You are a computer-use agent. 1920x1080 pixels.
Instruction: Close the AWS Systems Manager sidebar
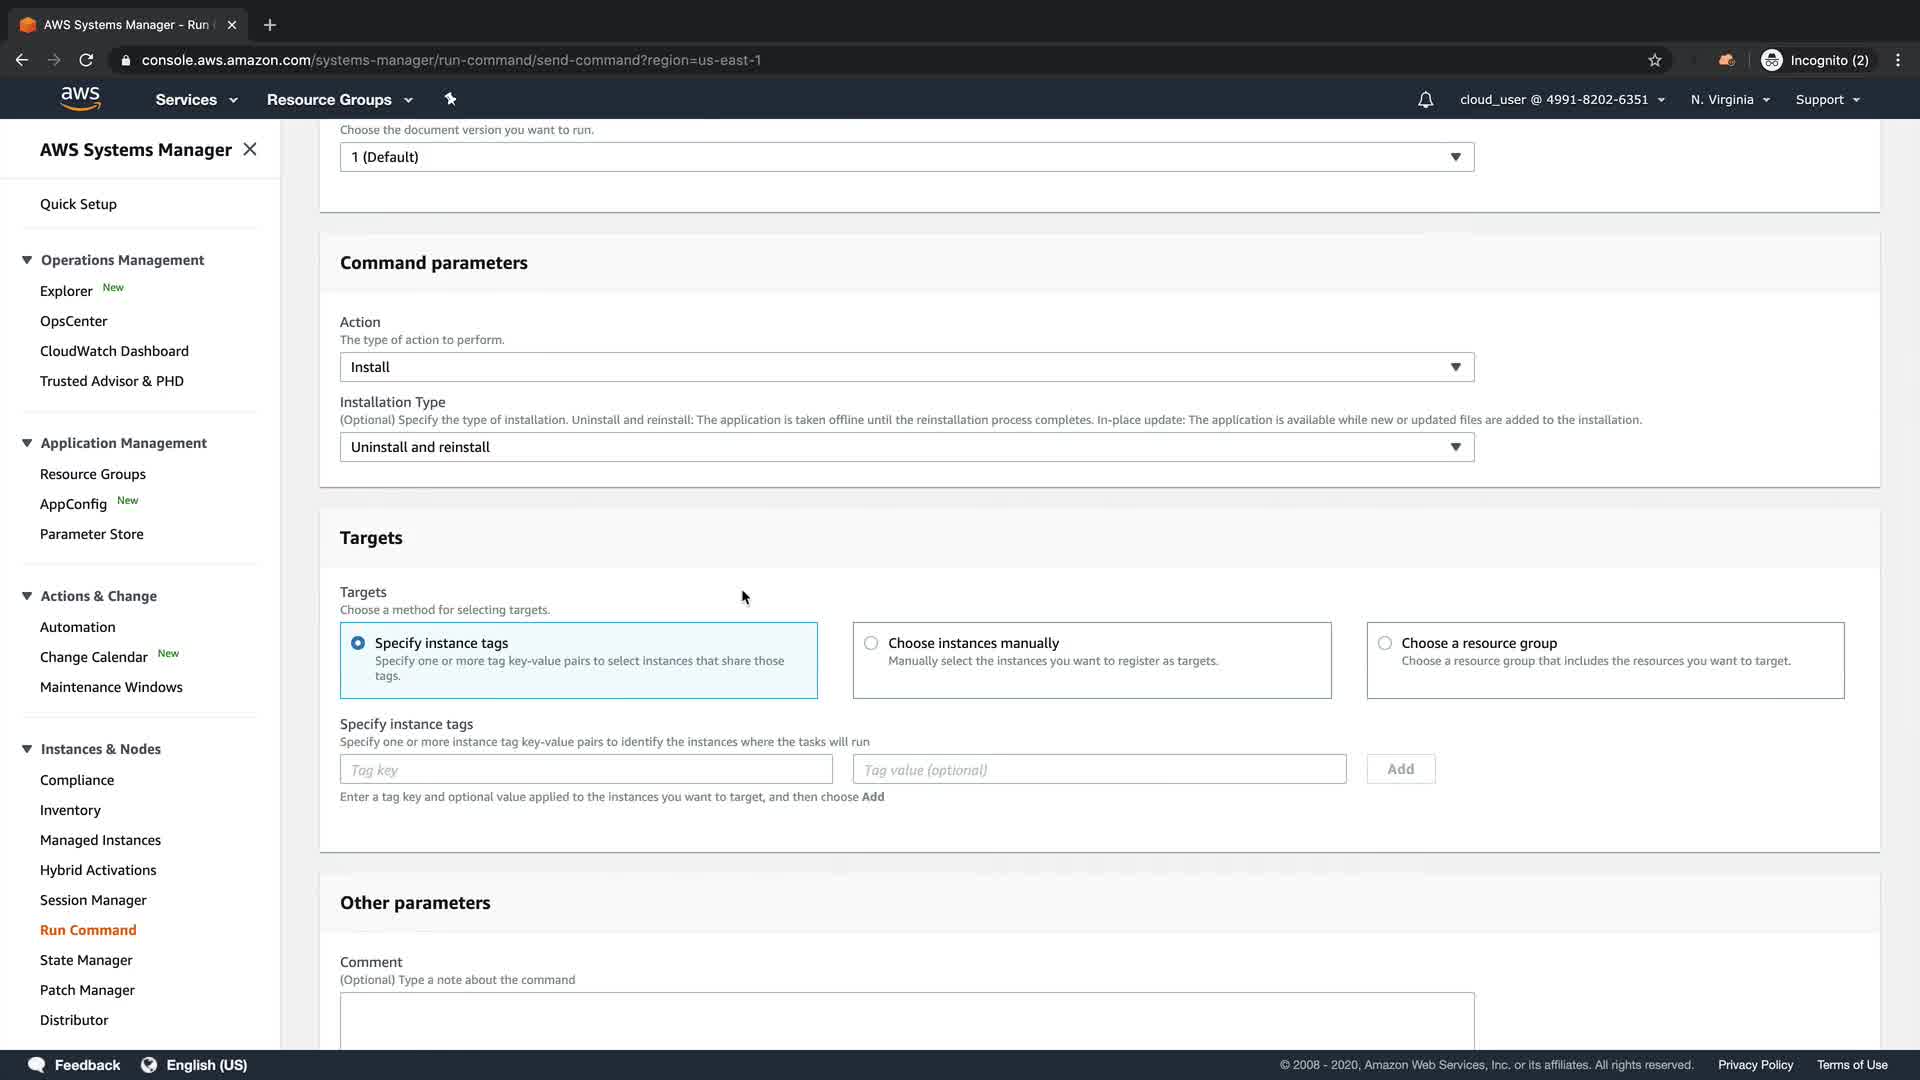[250, 149]
